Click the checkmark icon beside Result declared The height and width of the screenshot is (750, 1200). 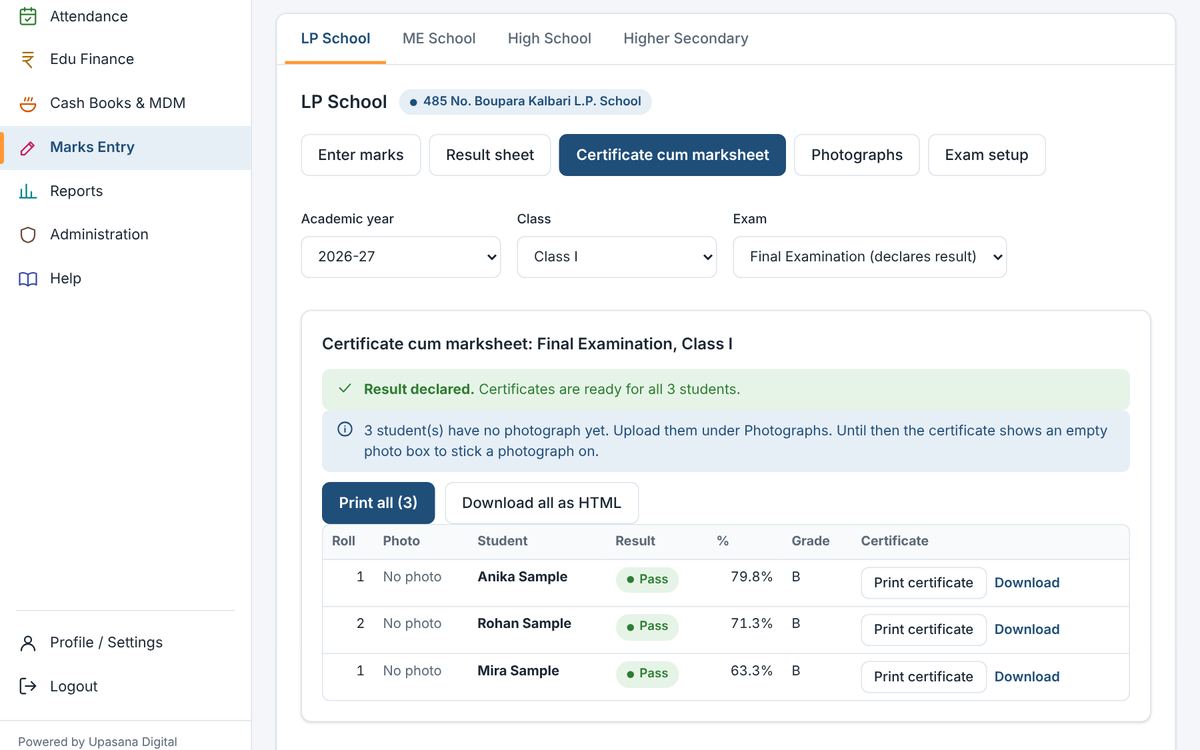click(345, 389)
